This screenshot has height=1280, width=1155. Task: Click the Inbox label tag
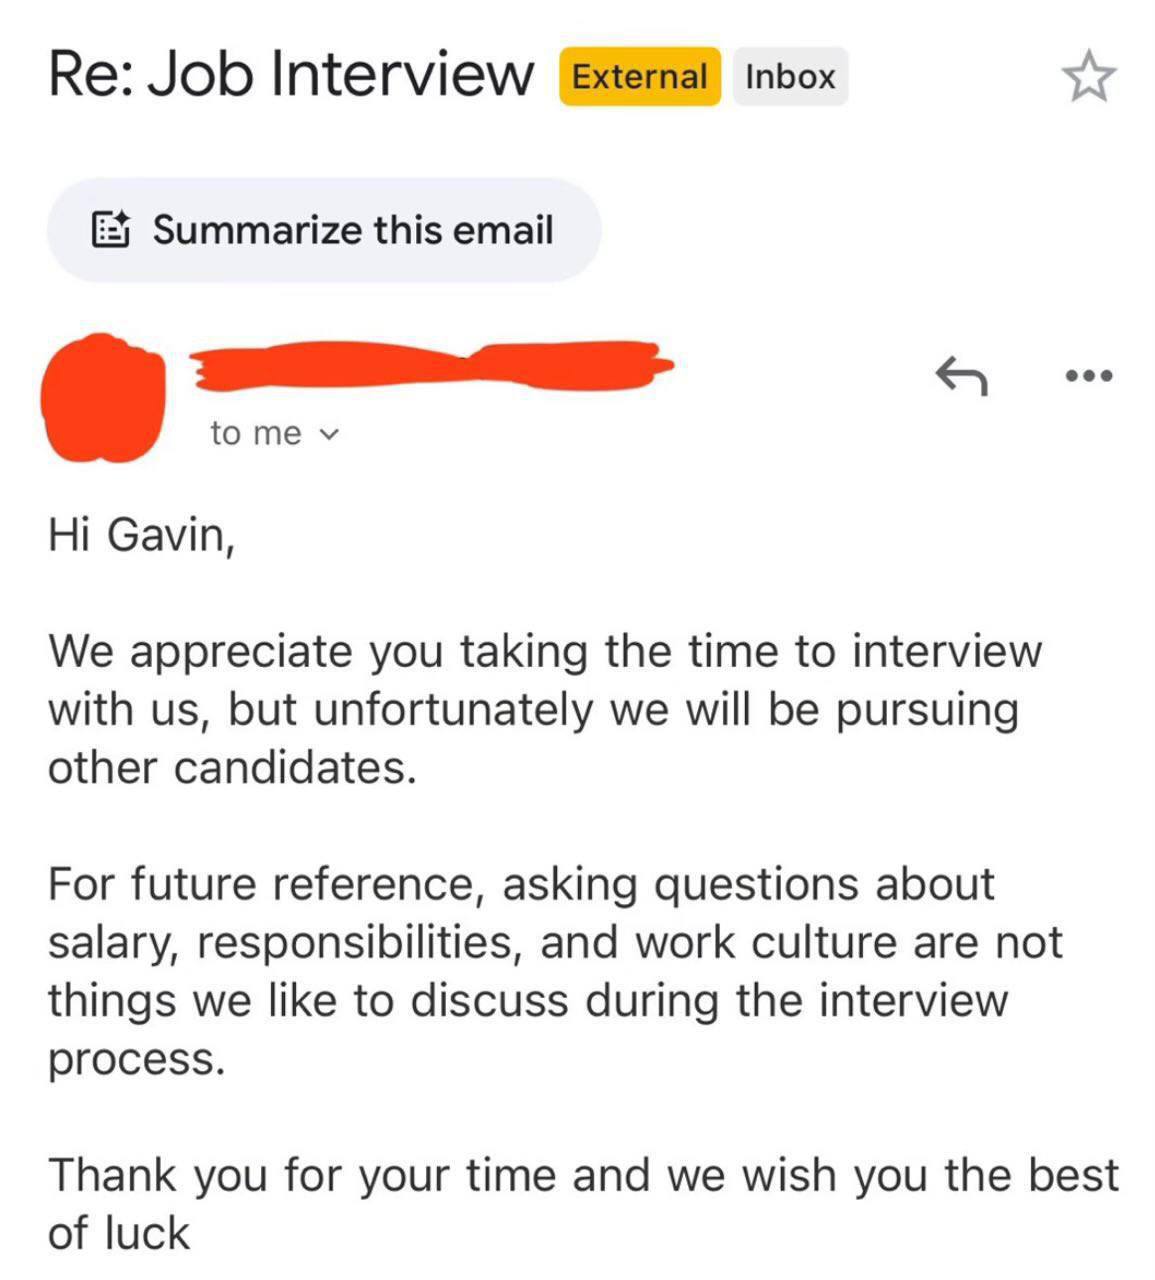point(790,77)
